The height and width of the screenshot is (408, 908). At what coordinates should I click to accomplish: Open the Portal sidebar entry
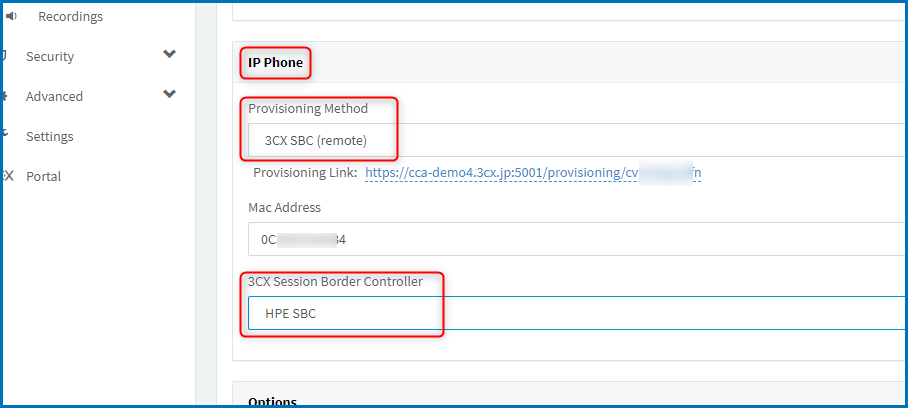[x=43, y=177]
